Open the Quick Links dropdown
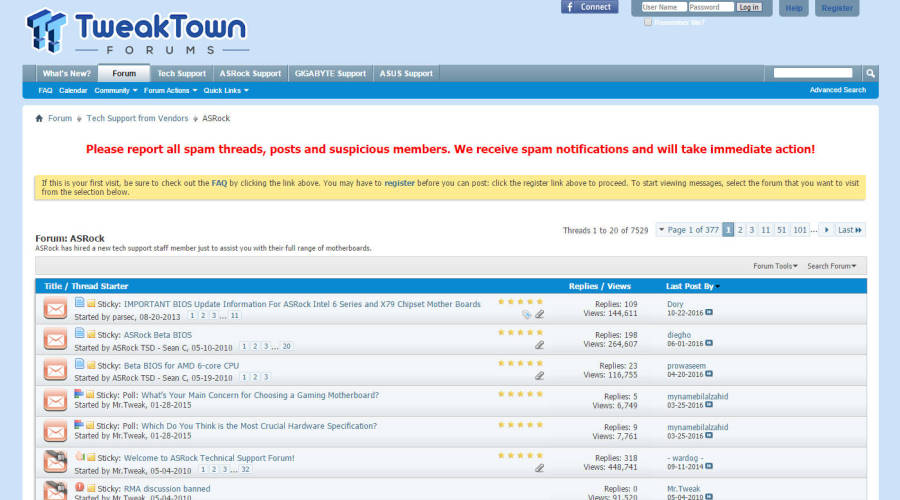This screenshot has width=900, height=500. tap(226, 90)
